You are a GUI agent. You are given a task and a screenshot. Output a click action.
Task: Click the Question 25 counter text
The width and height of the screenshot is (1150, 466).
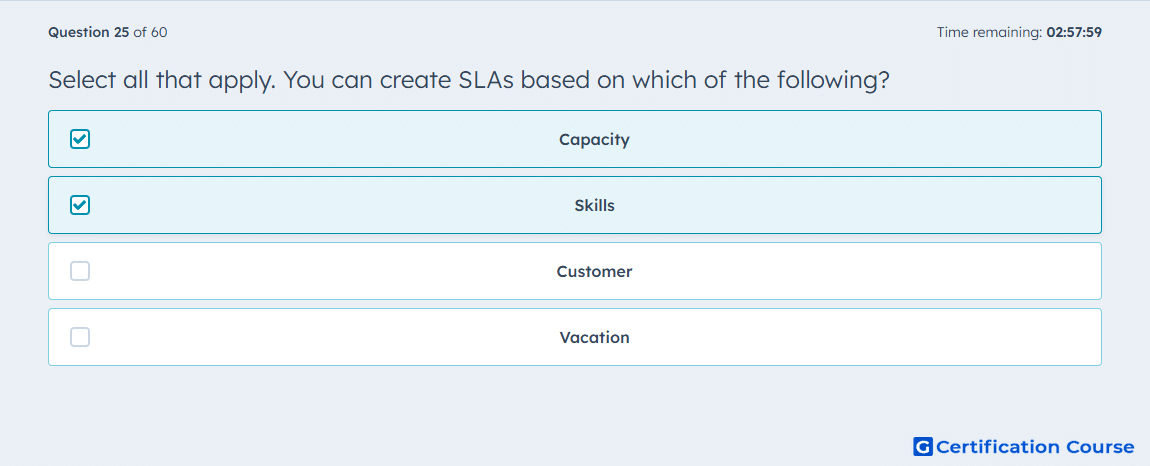(x=89, y=32)
